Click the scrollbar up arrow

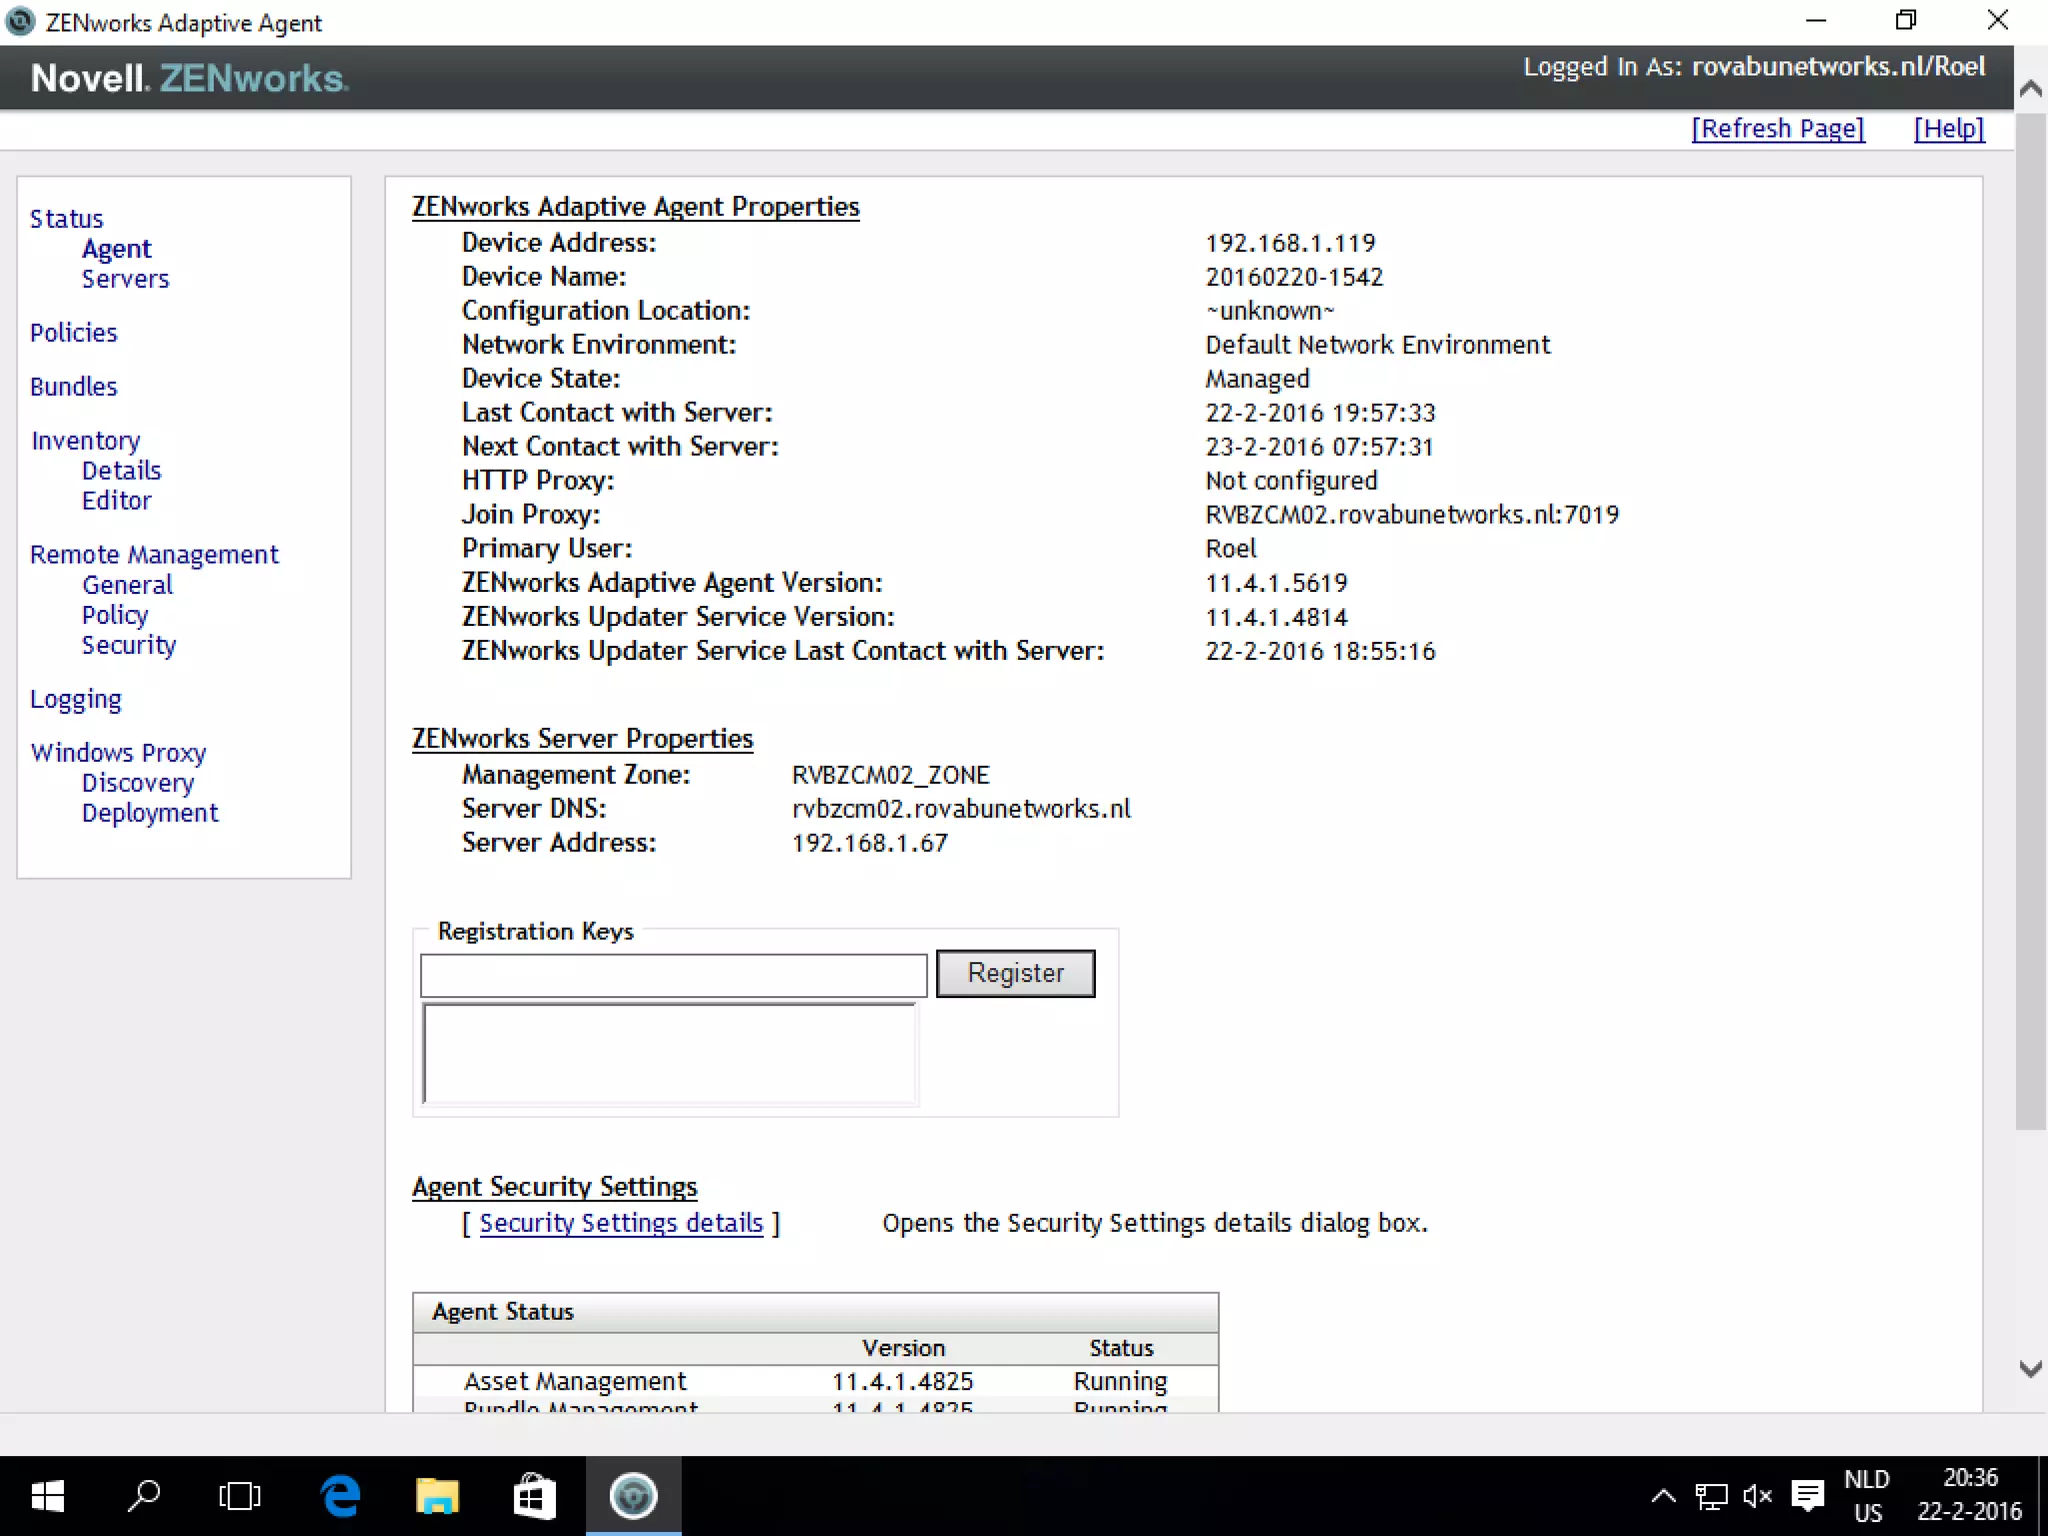click(2030, 89)
